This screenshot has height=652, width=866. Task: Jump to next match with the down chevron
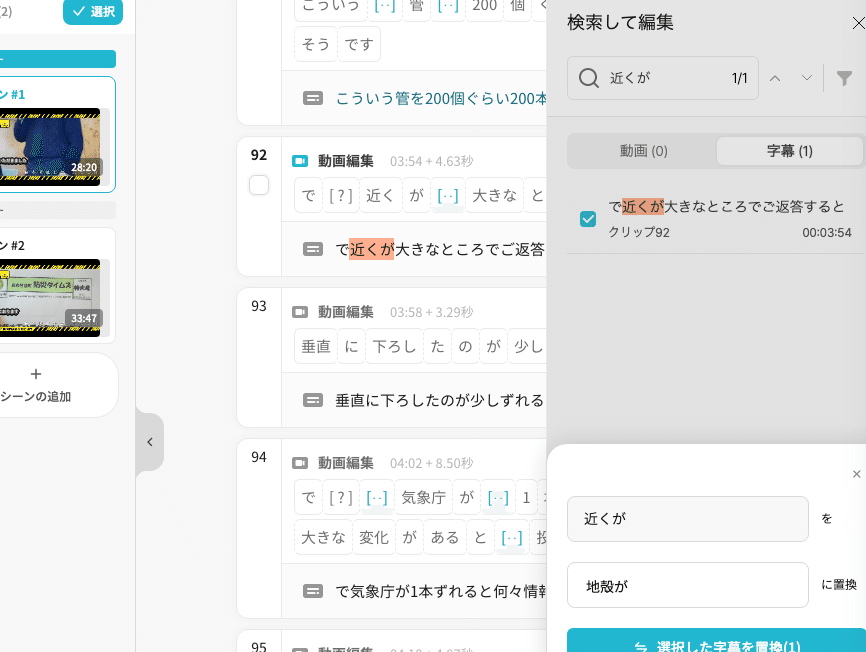tap(806, 77)
